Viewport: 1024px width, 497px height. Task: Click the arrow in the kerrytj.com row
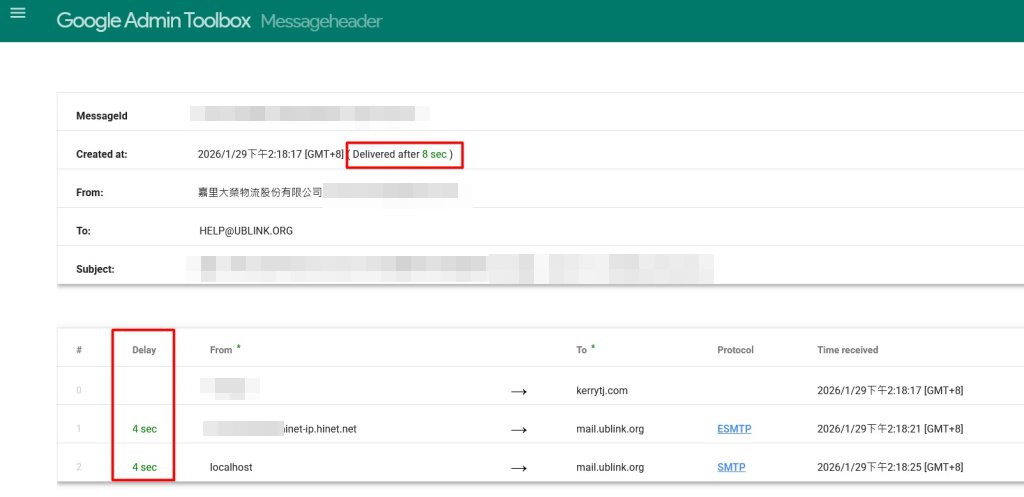tap(519, 392)
